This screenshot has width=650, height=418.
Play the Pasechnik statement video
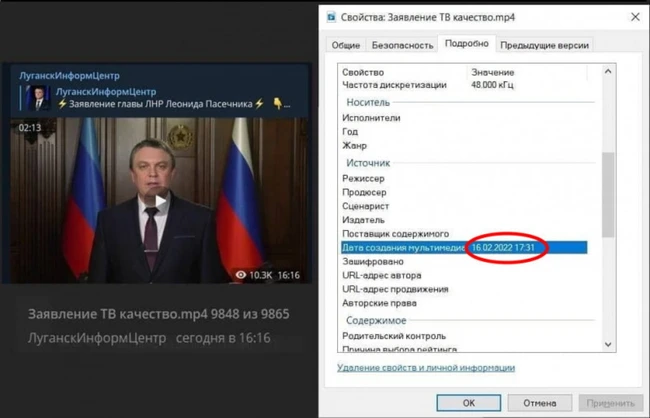tap(161, 202)
